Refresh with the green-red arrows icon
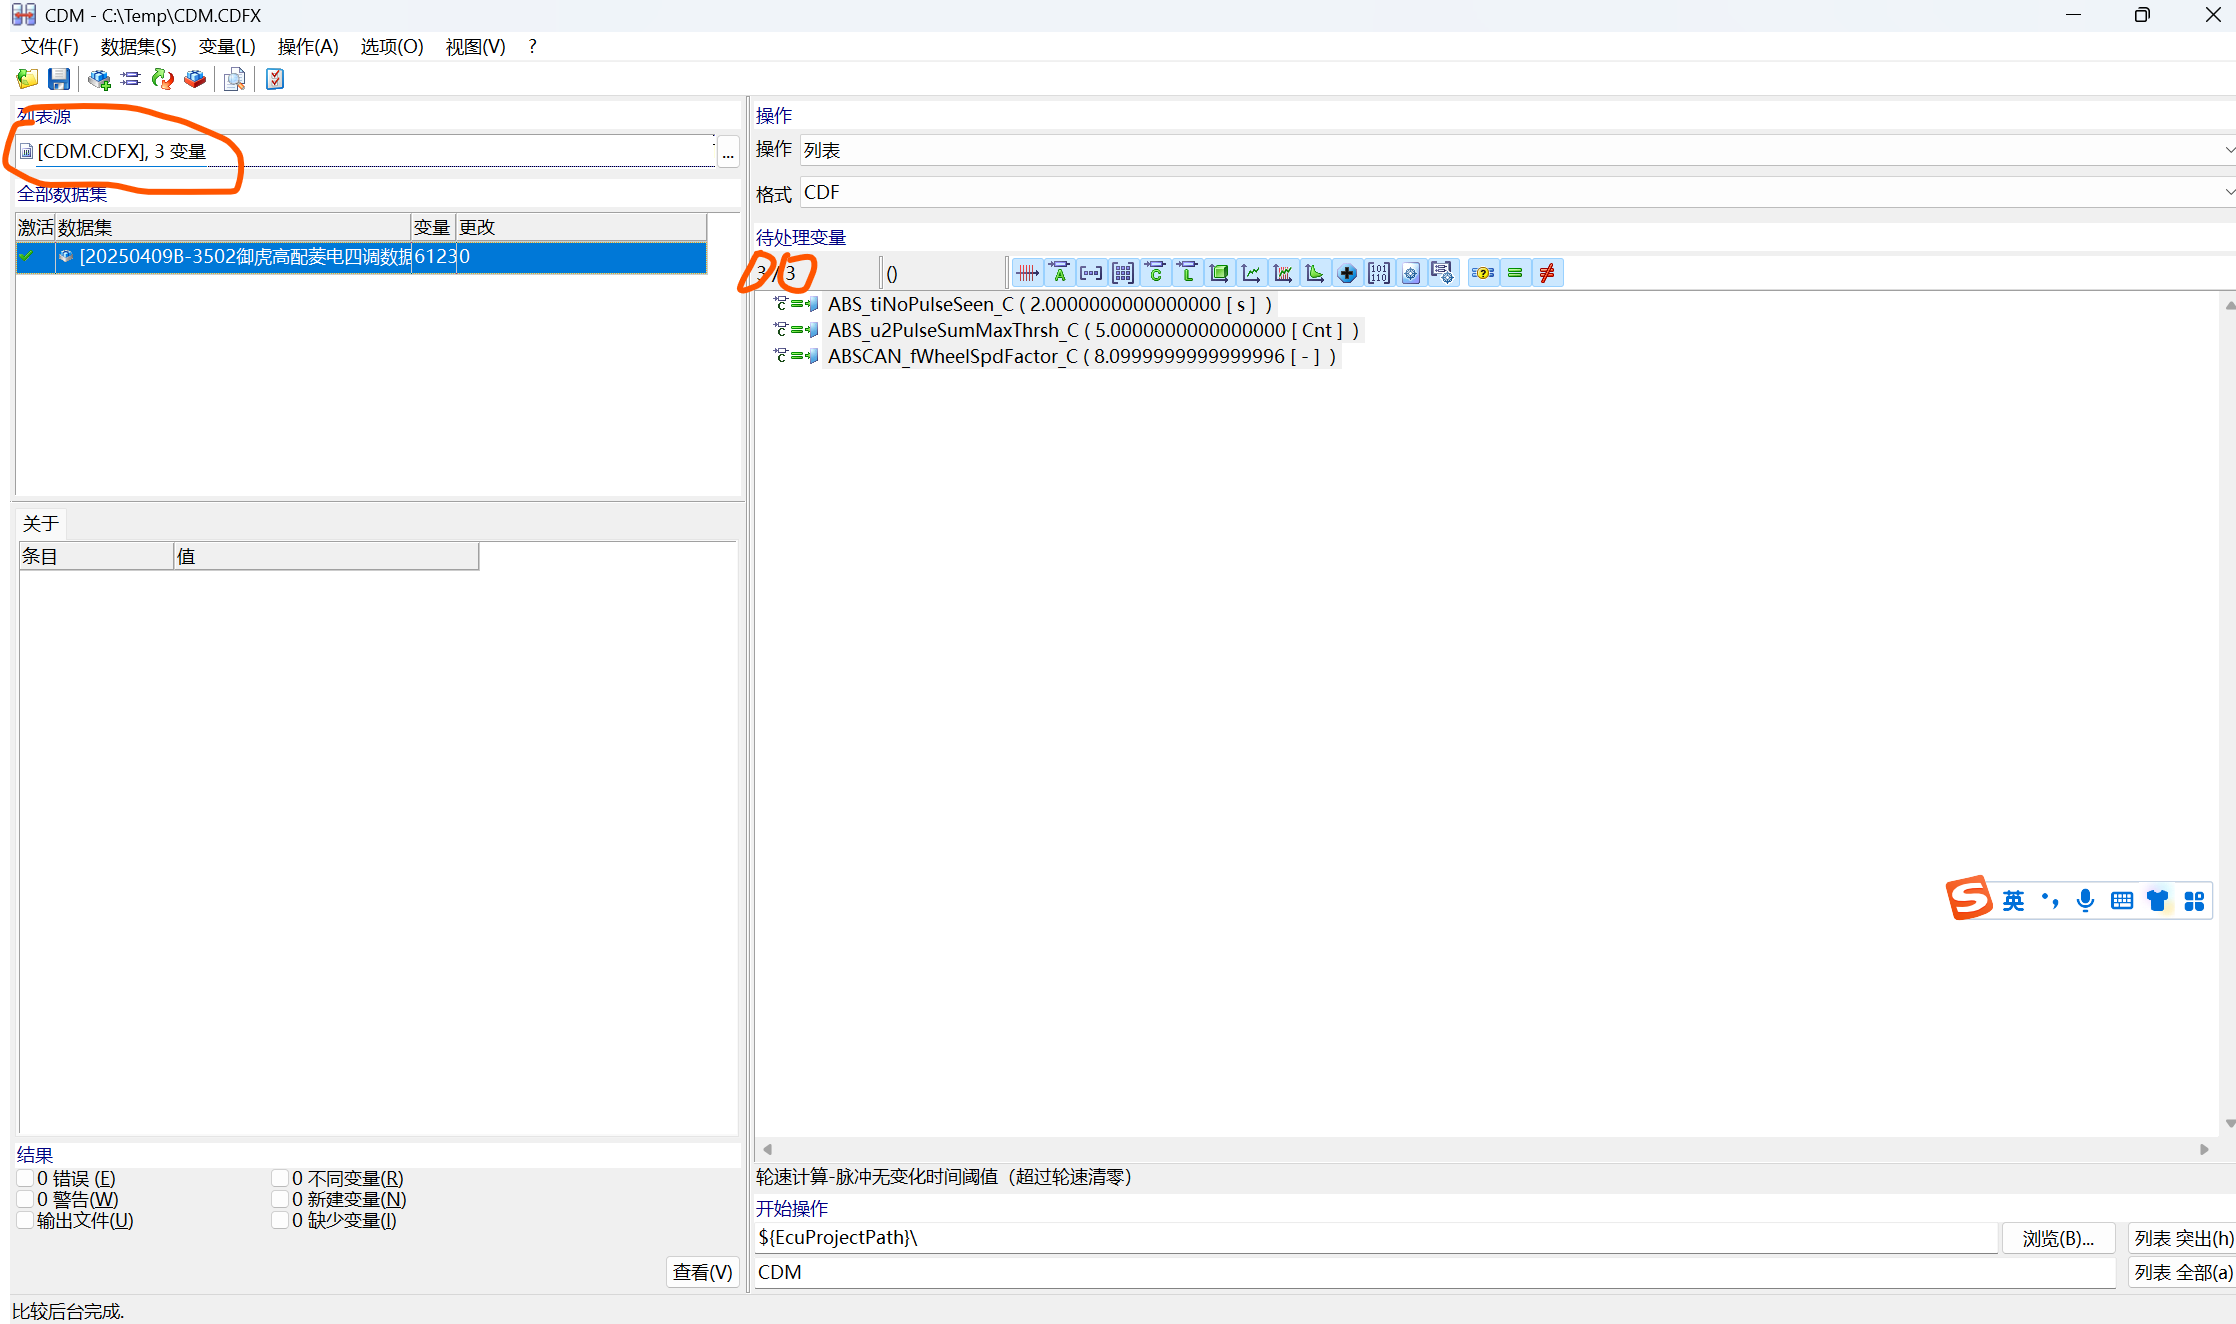Viewport: 2236px width, 1324px height. click(162, 79)
